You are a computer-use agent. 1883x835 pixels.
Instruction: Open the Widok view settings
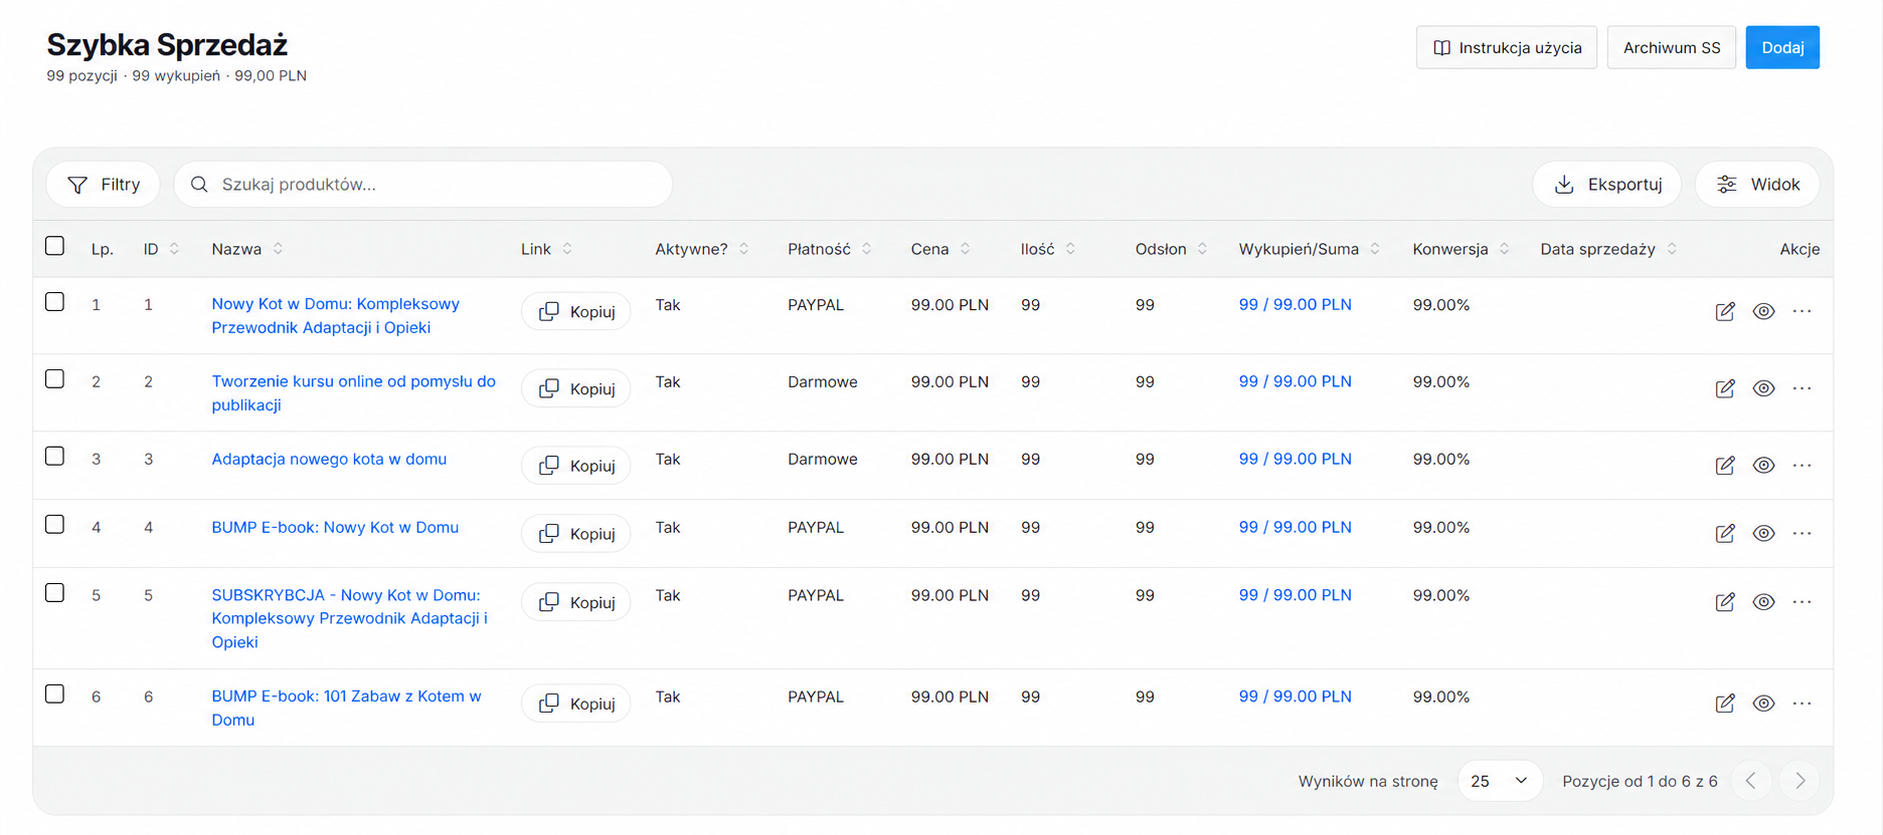[x=1757, y=185]
